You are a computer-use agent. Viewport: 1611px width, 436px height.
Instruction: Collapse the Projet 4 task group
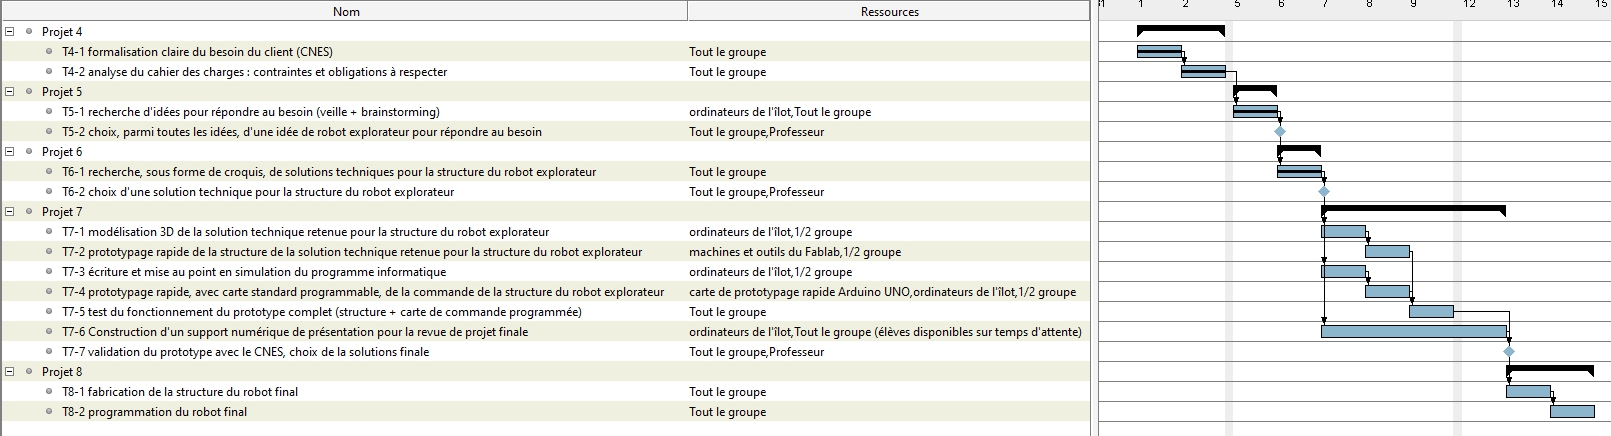(x=9, y=32)
